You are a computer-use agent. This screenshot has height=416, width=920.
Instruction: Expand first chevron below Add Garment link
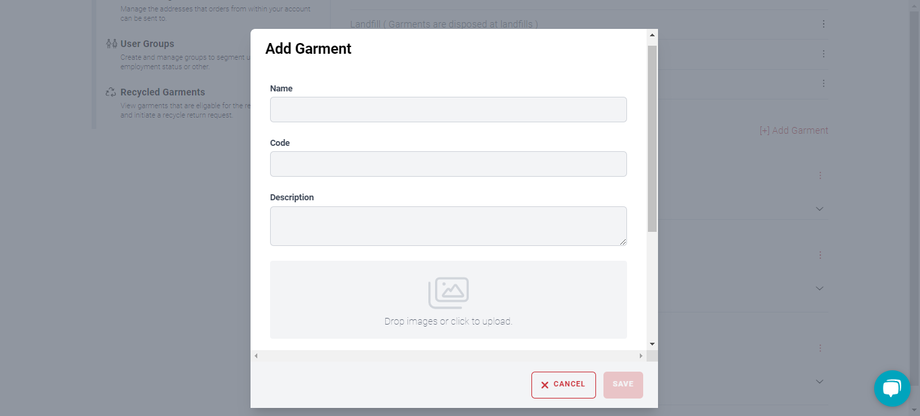(x=819, y=208)
